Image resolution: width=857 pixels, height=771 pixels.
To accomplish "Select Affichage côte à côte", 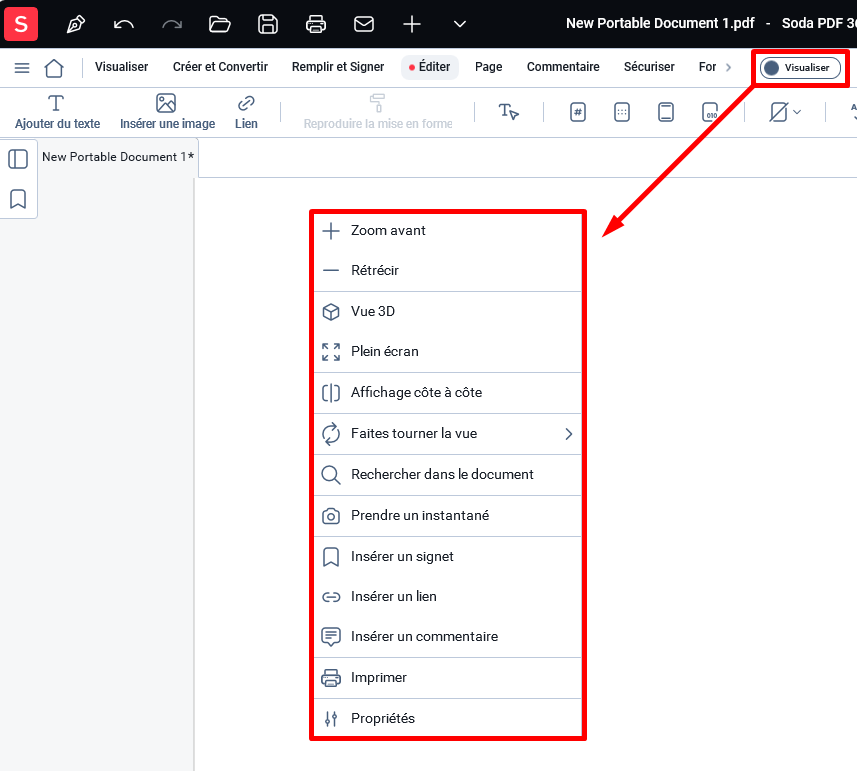I will [x=448, y=393].
